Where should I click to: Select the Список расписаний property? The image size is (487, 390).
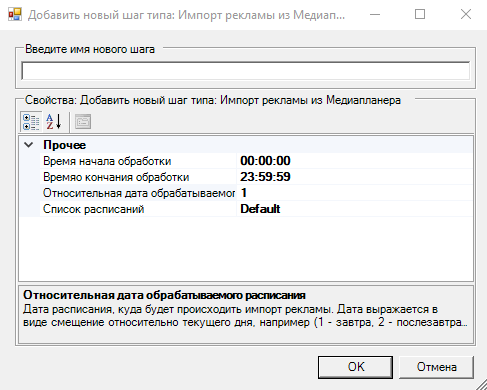[x=138, y=209]
